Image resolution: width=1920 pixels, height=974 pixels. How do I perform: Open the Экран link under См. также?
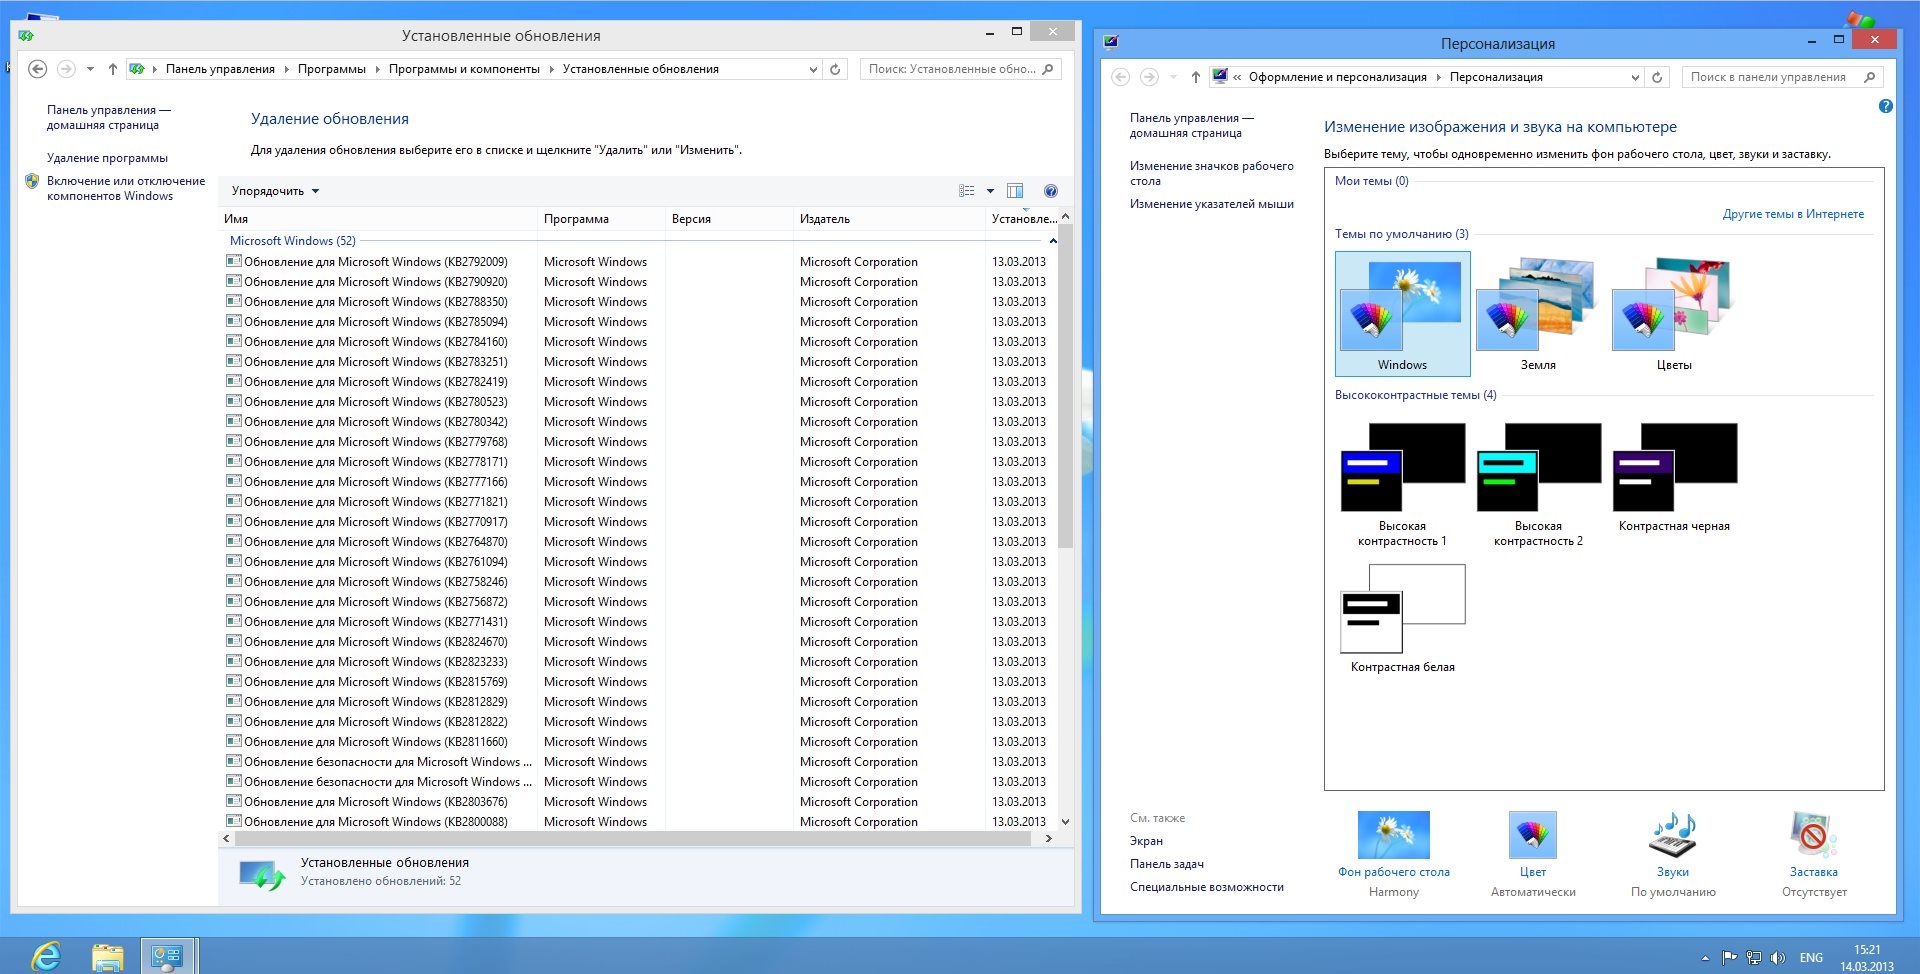pos(1146,841)
